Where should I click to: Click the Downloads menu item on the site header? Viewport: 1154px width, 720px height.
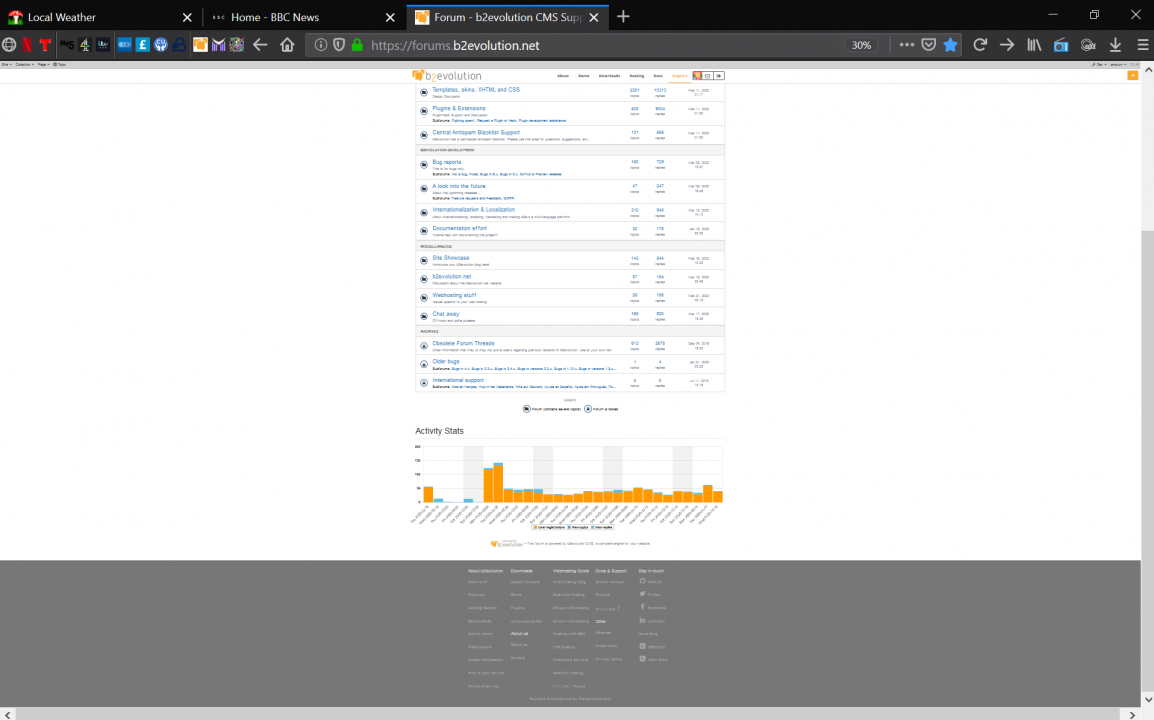point(609,76)
